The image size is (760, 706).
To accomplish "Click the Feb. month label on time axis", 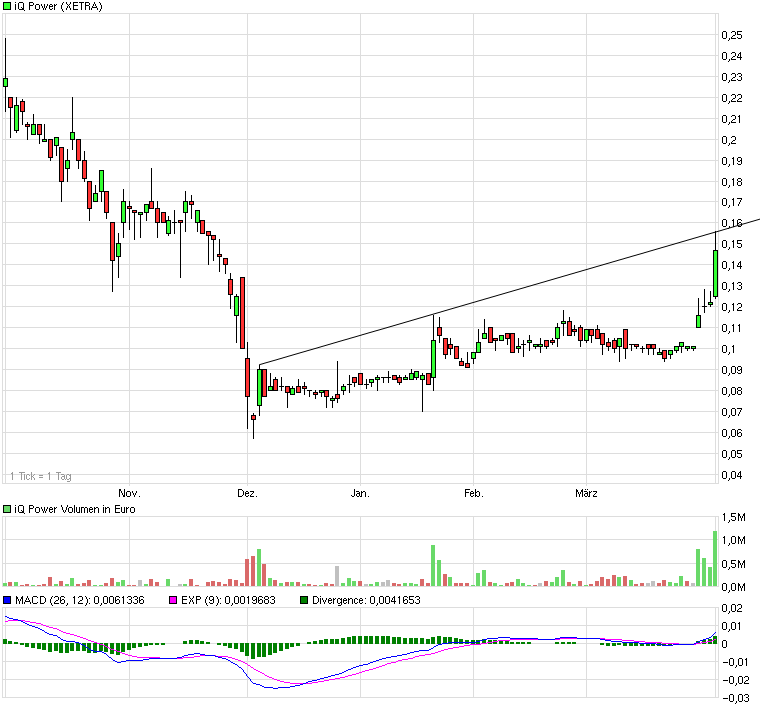I will 473,493.
